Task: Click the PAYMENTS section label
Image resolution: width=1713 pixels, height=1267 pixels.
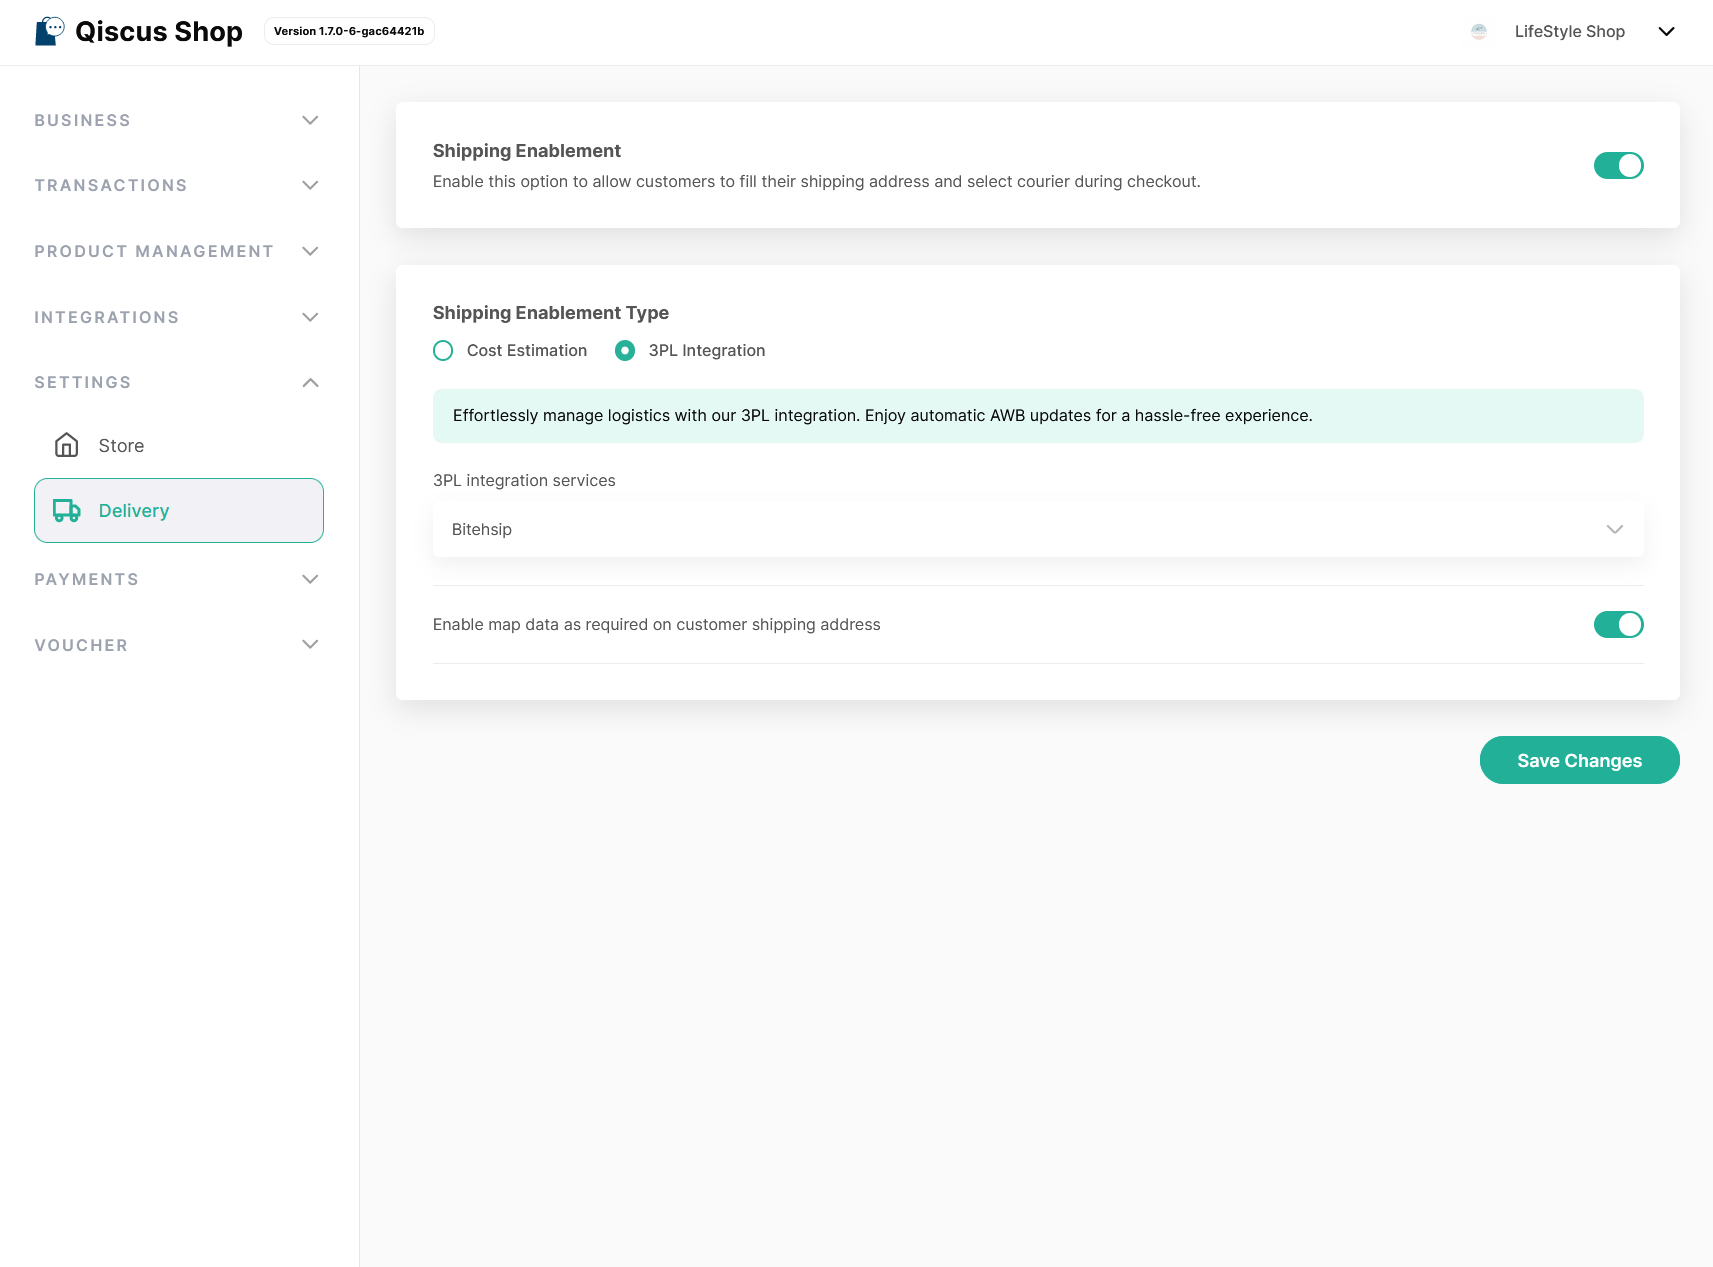Action: point(87,579)
